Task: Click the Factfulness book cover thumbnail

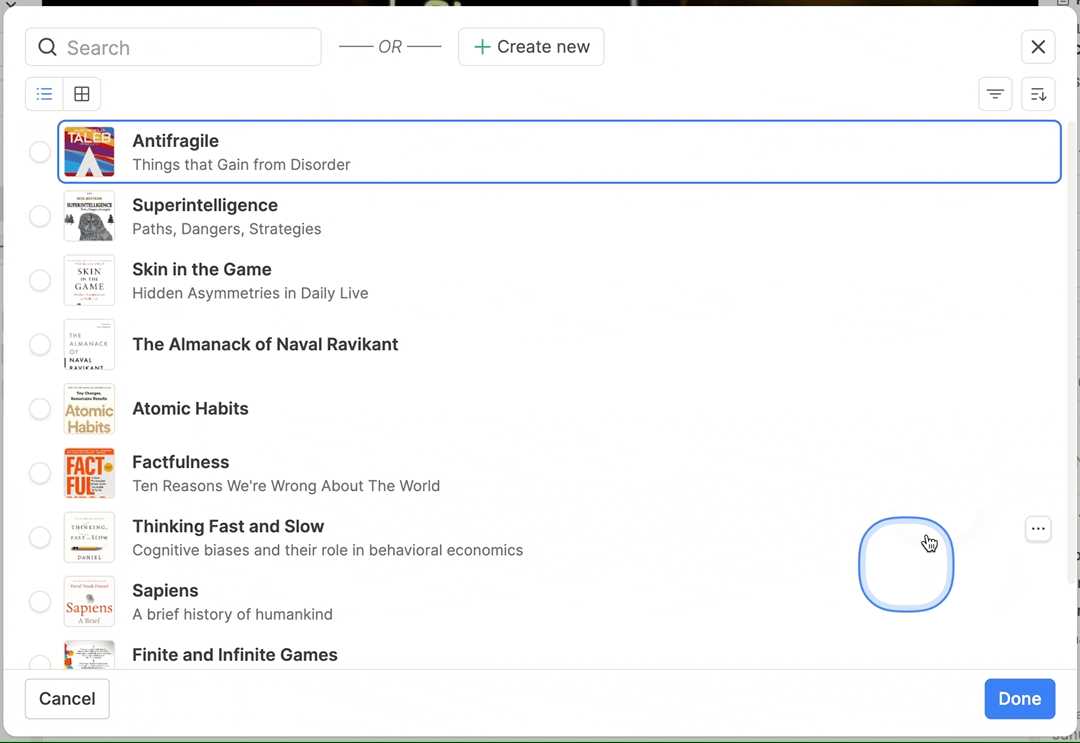Action: tap(90, 473)
